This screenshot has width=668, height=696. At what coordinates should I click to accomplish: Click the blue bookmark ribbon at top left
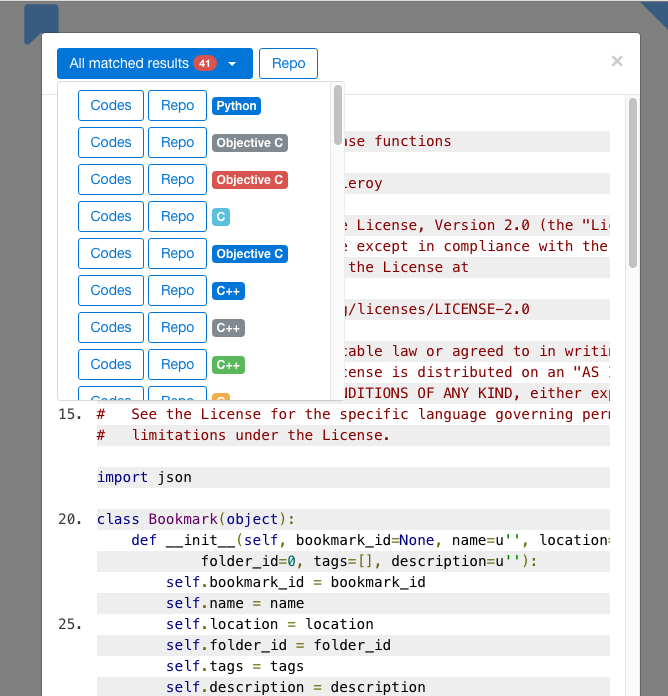point(41,22)
